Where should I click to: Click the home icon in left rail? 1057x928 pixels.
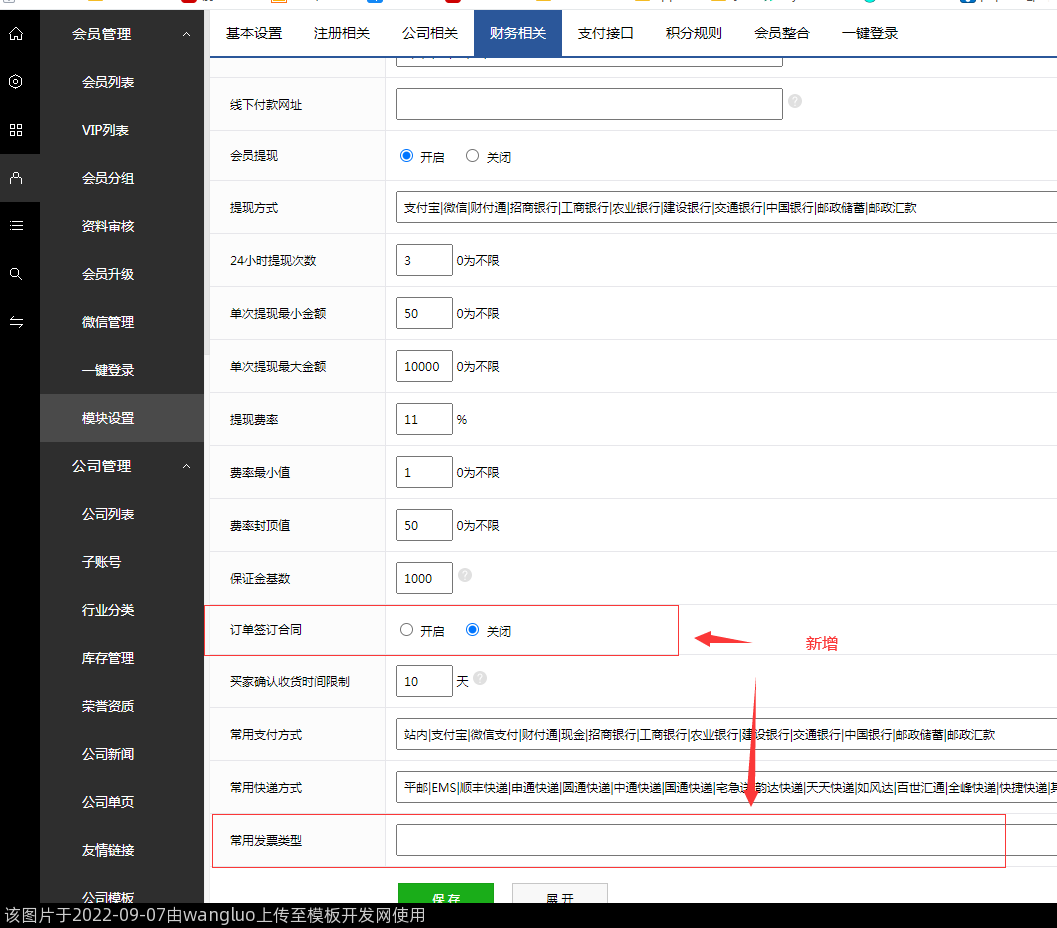pos(16,34)
